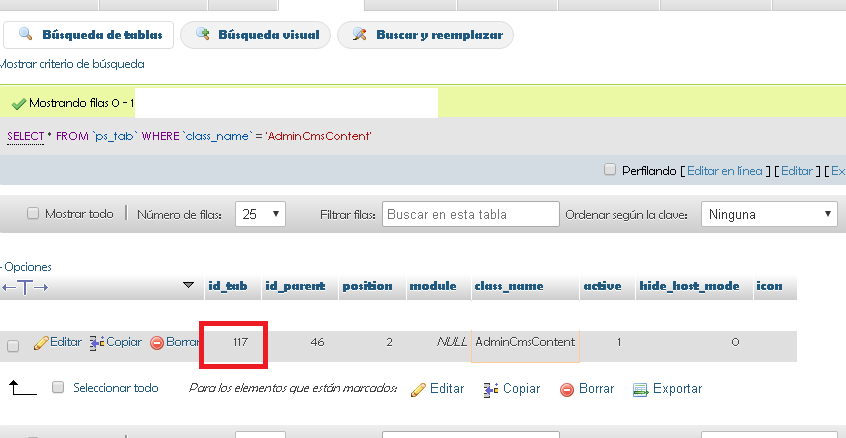Tick the Seleccionar todo checkbox
The image size is (846, 438).
pyautogui.click(x=58, y=388)
